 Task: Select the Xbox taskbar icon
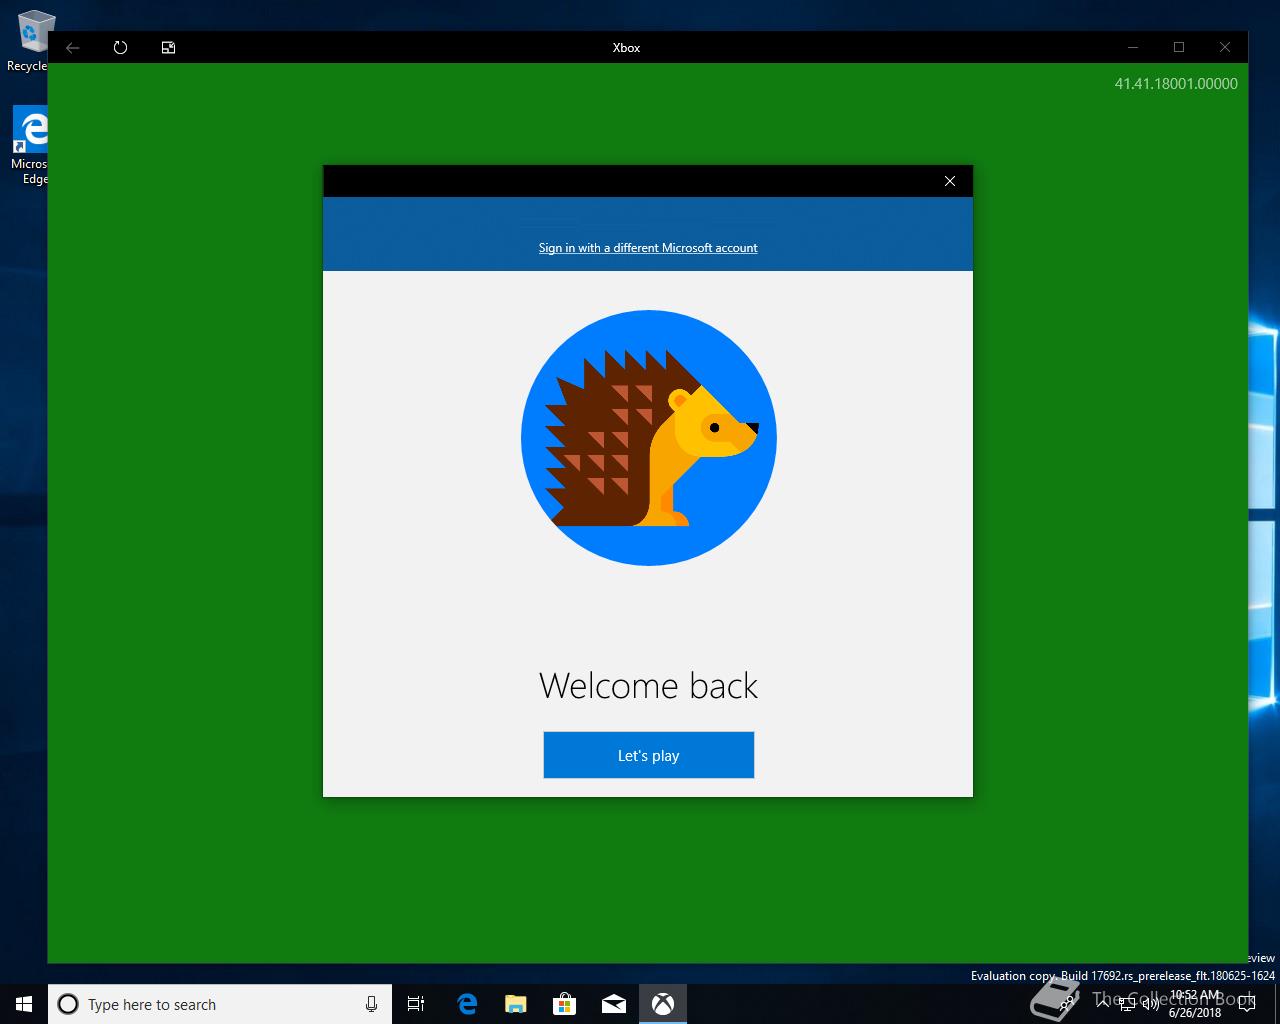[663, 1004]
